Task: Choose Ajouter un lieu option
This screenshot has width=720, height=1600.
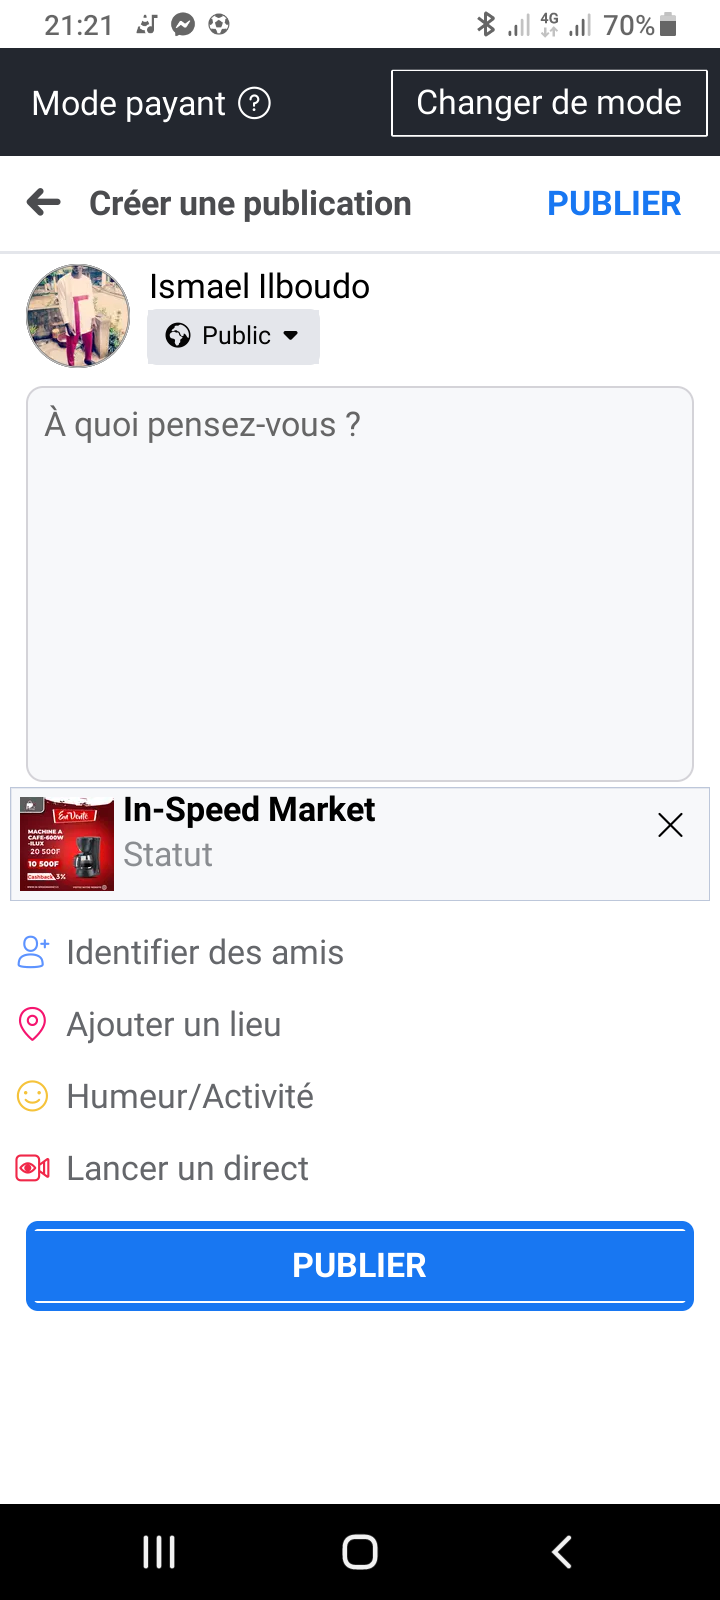Action: (x=174, y=1024)
